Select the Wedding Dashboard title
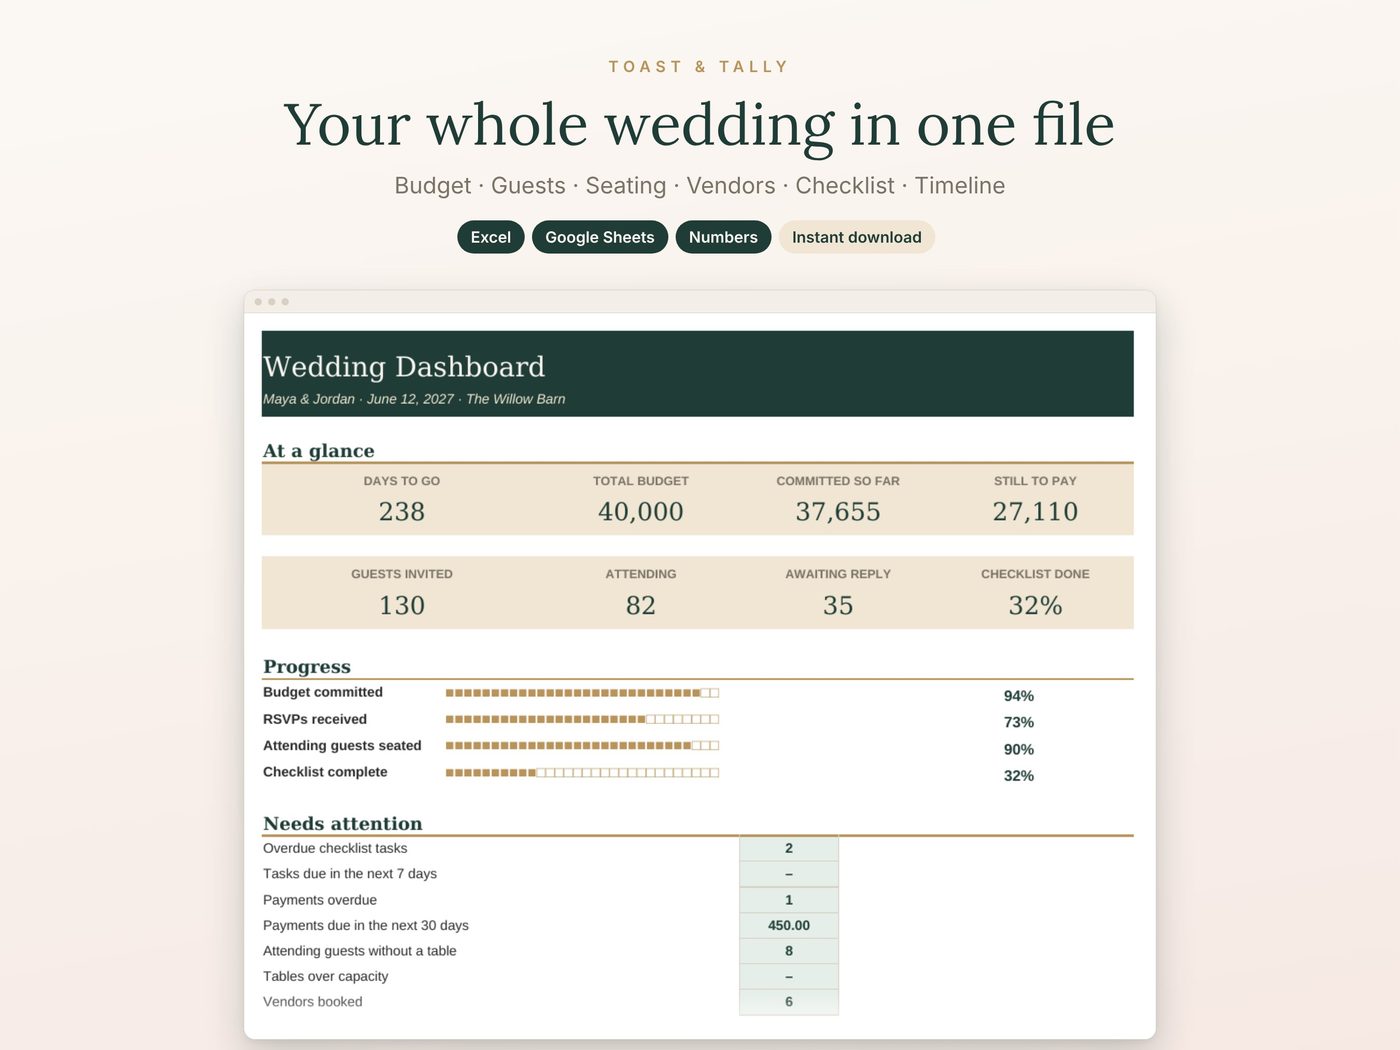The image size is (1400, 1050). [404, 367]
